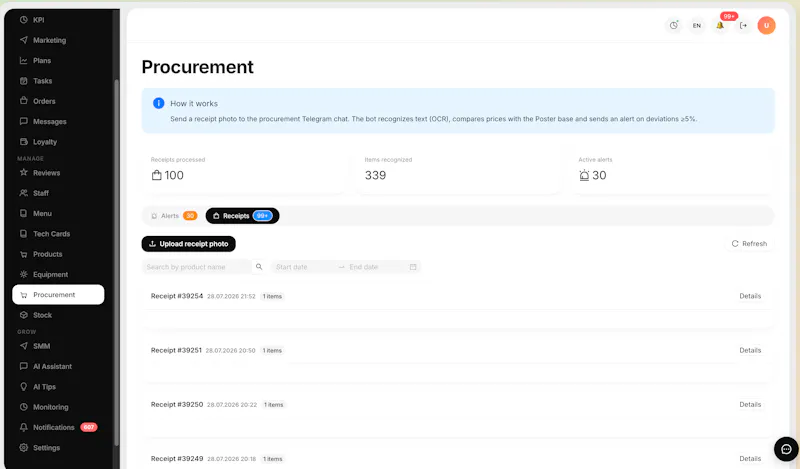Screen dimensions: 800x469
Task: Open Details for Receipt #39249
Action: click(750, 458)
